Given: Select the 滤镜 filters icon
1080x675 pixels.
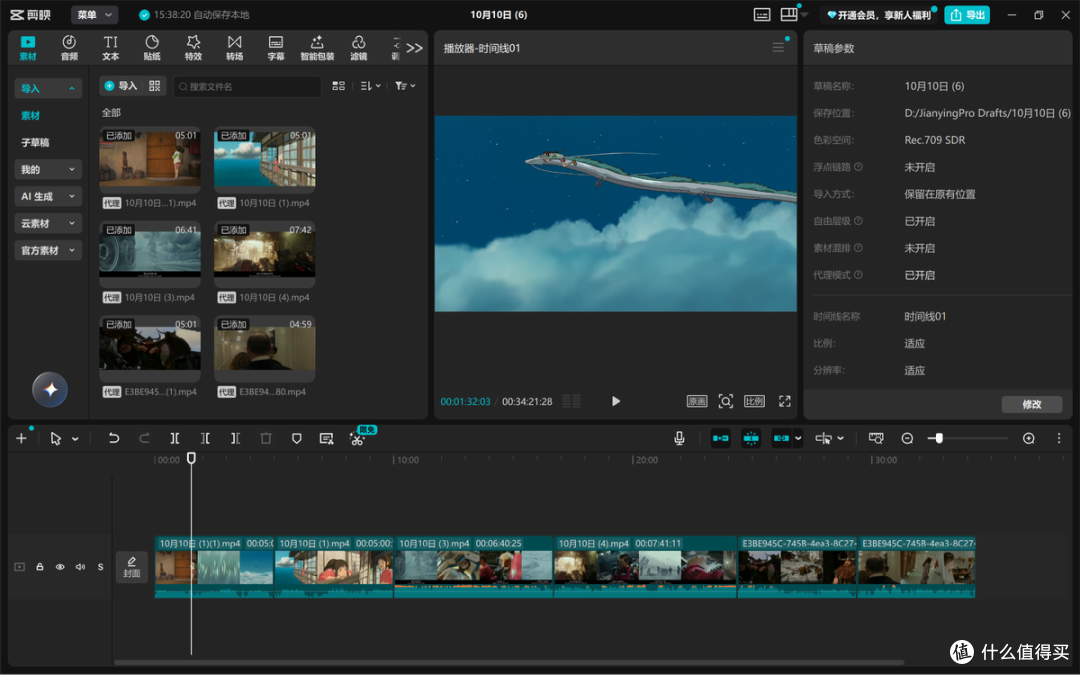Looking at the screenshot, I should click(x=358, y=48).
